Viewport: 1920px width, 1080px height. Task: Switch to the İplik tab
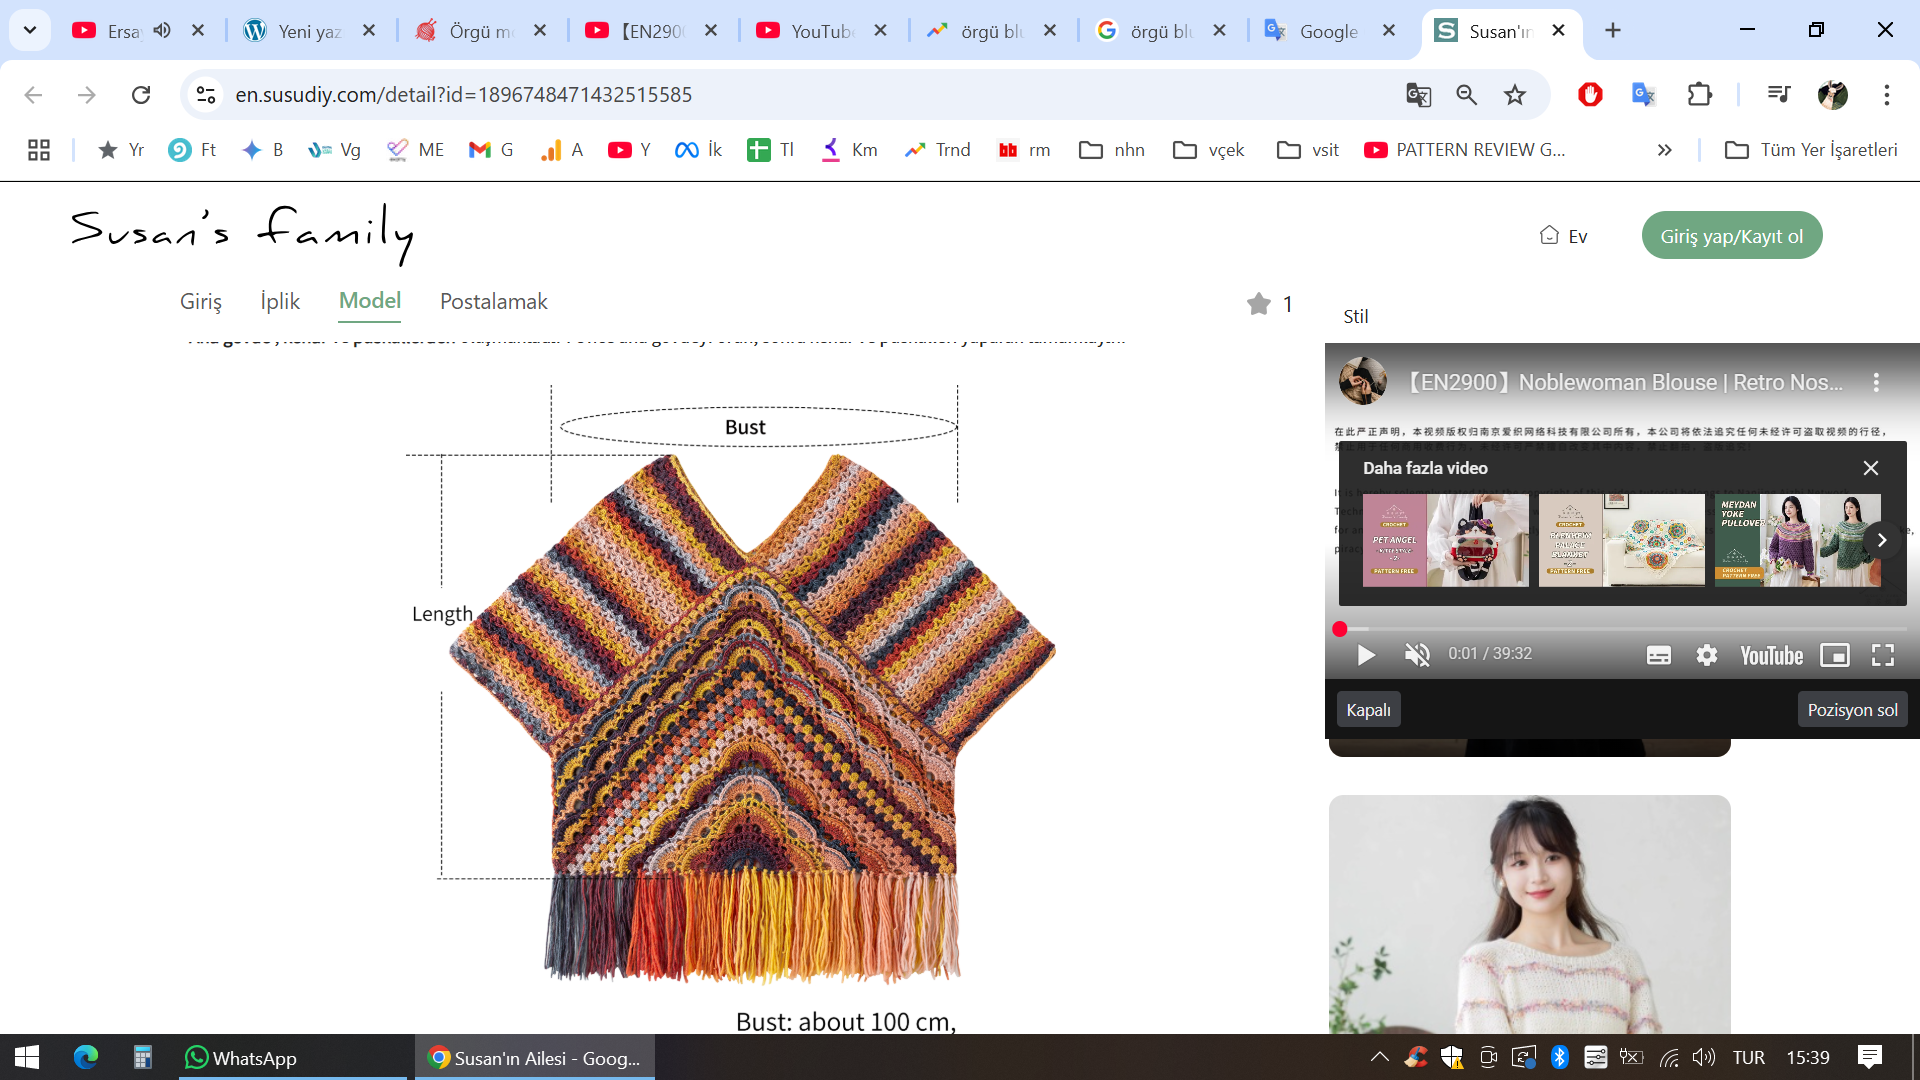click(x=280, y=301)
